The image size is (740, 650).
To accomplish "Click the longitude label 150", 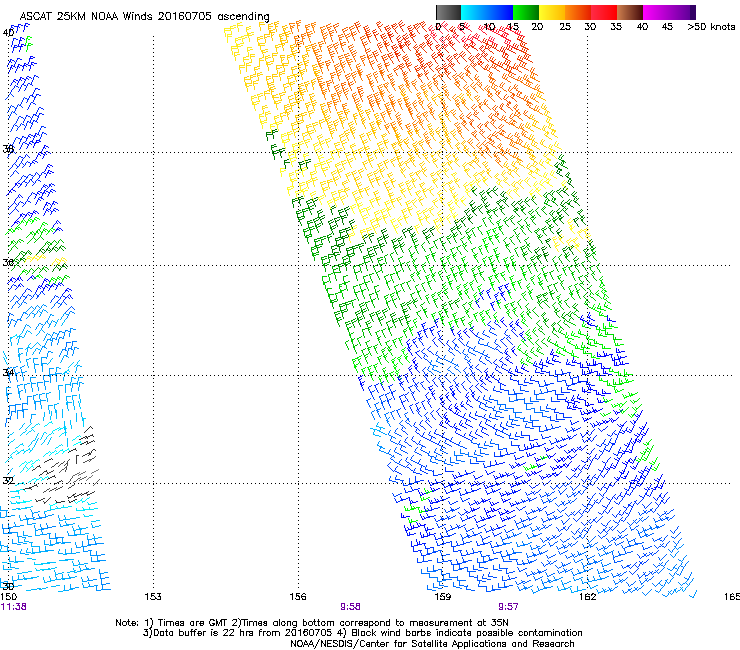I will point(8,597).
